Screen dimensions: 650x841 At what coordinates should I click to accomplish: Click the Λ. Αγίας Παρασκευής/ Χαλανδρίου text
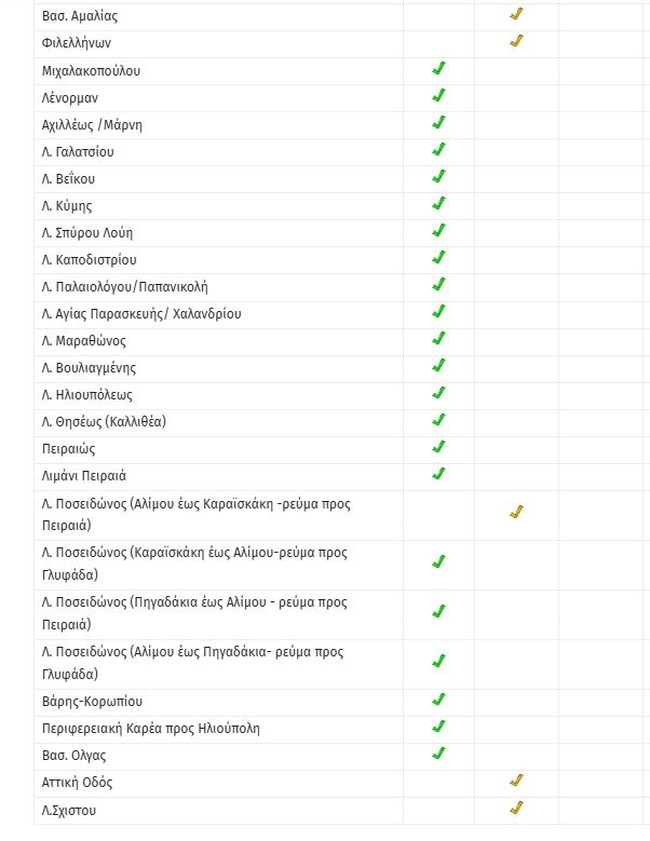(x=141, y=314)
